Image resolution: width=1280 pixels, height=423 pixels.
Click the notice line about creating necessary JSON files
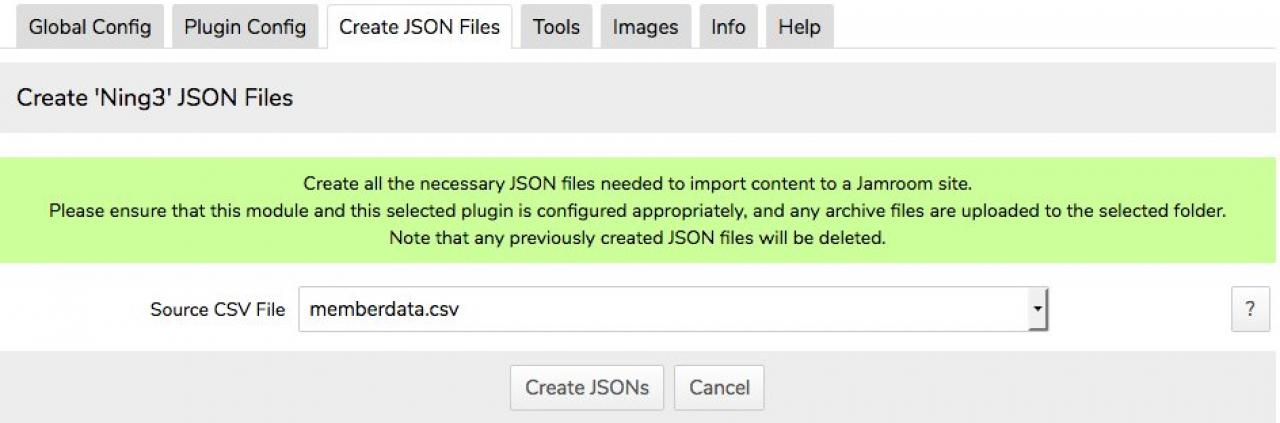pos(637,184)
